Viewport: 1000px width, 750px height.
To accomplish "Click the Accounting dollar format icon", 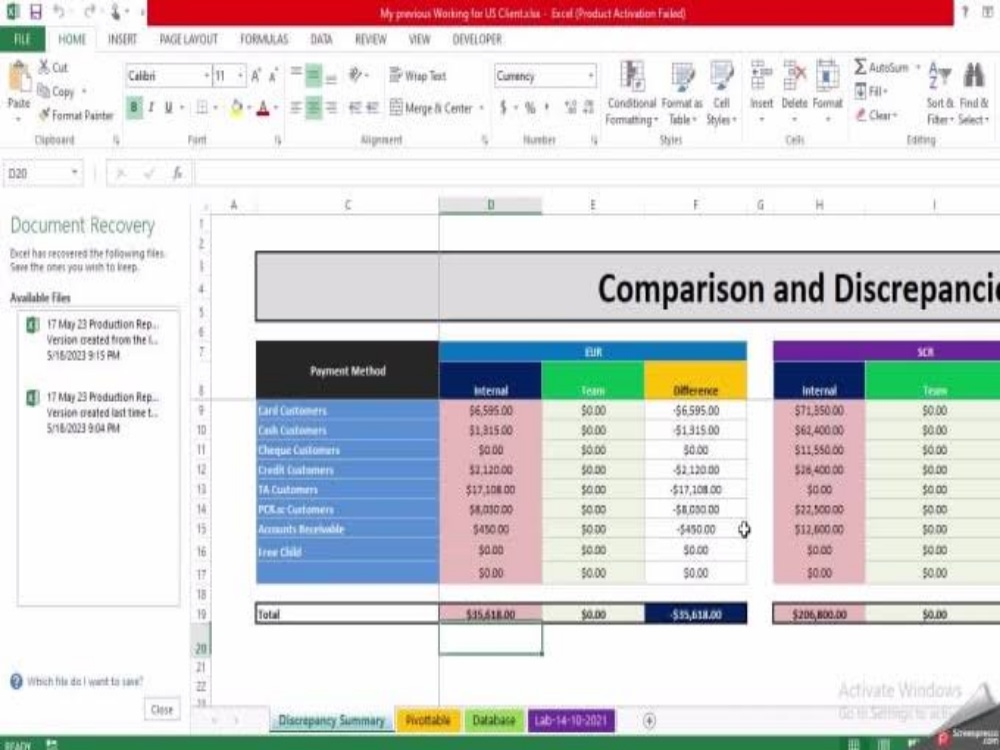I will coord(503,108).
